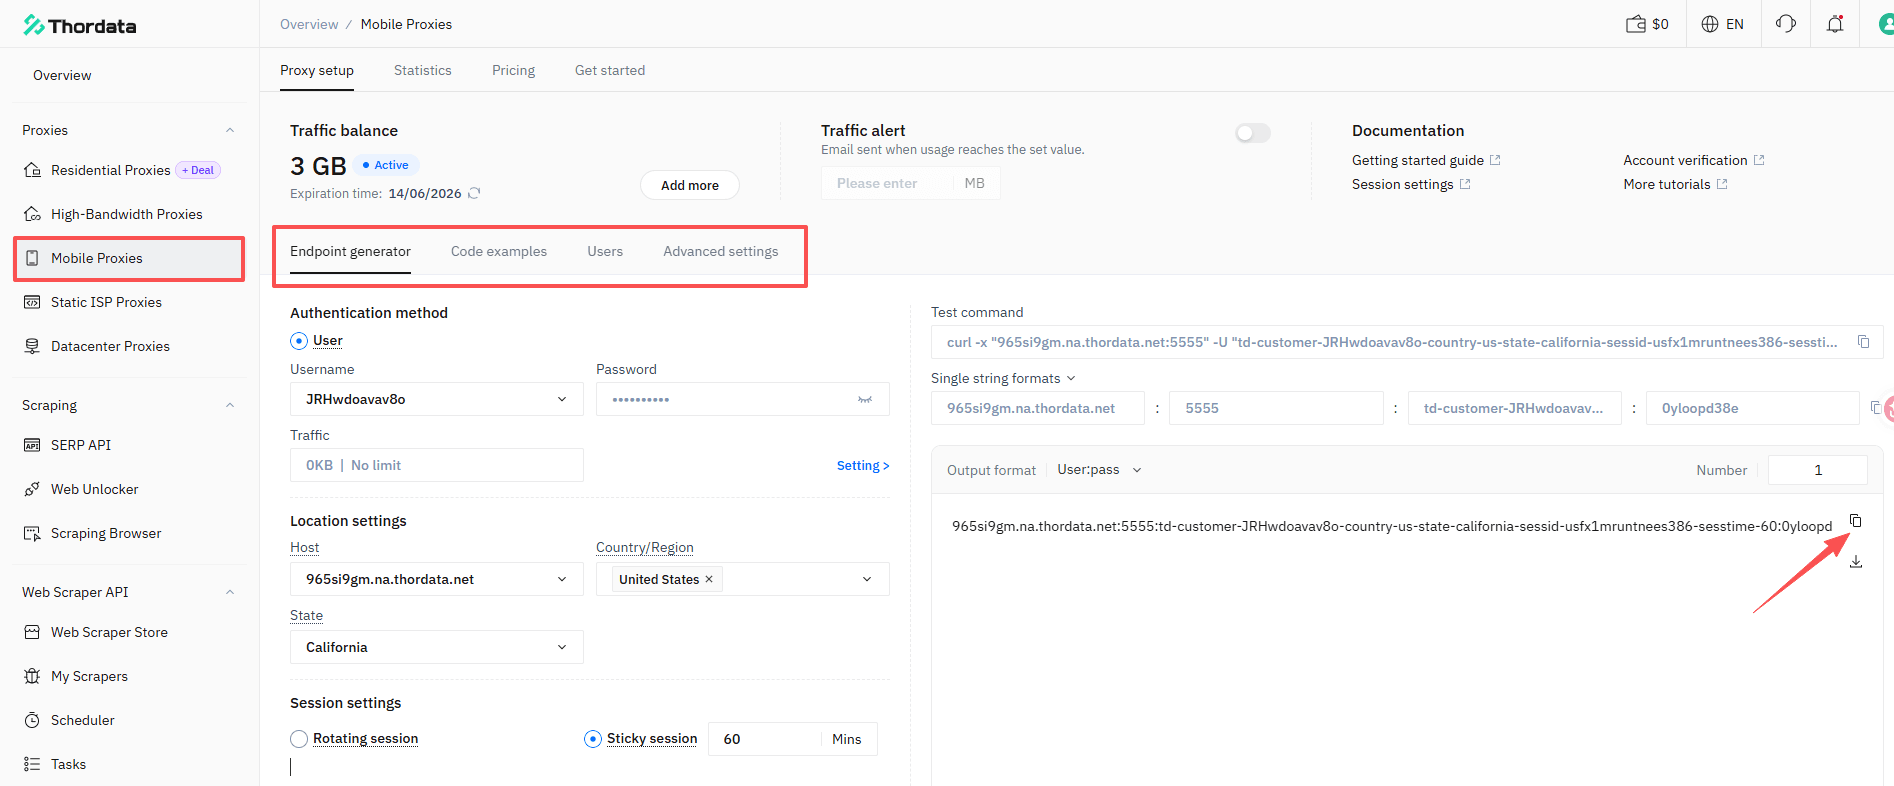Switch to the Pricing tab
The image size is (1894, 786).
pos(513,70)
